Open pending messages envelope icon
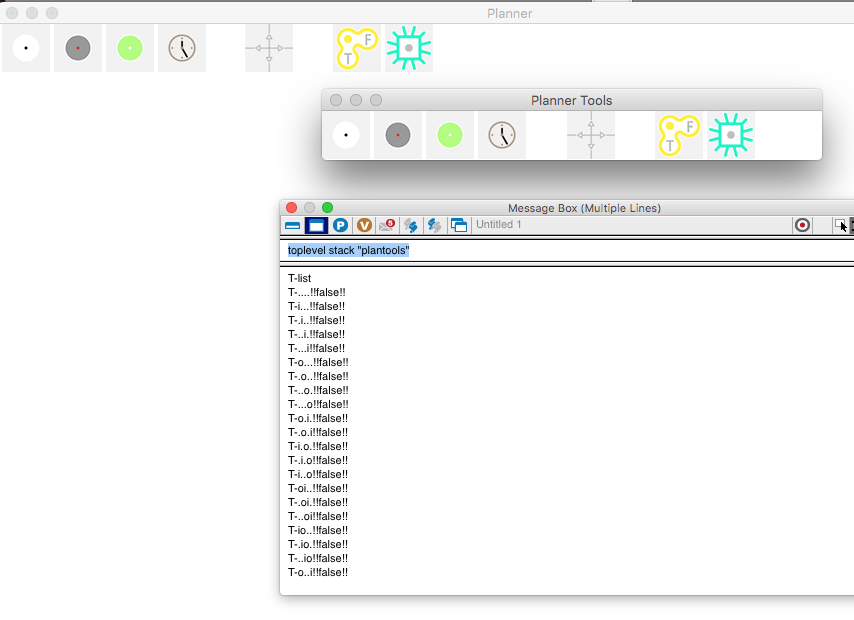 [387, 226]
